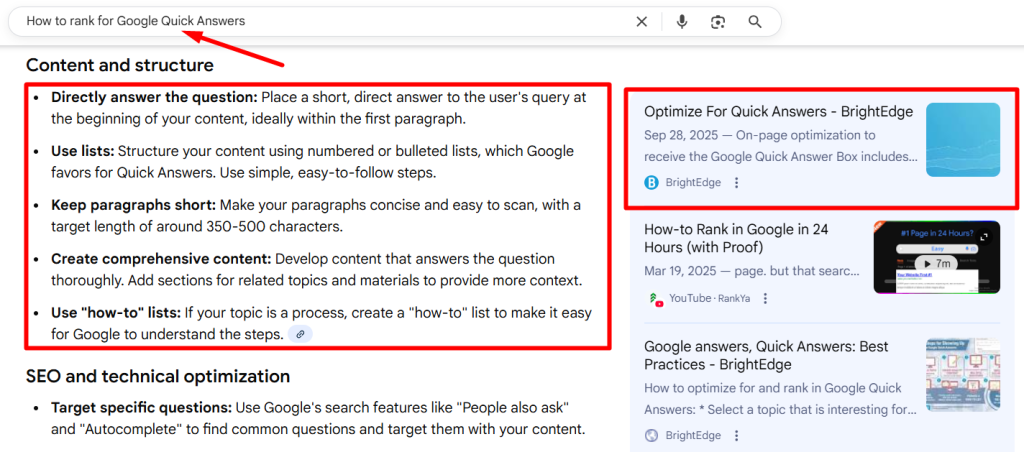Viewport: 1024px width, 452px height.
Task: Clear the search query with the X icon
Action: click(642, 21)
